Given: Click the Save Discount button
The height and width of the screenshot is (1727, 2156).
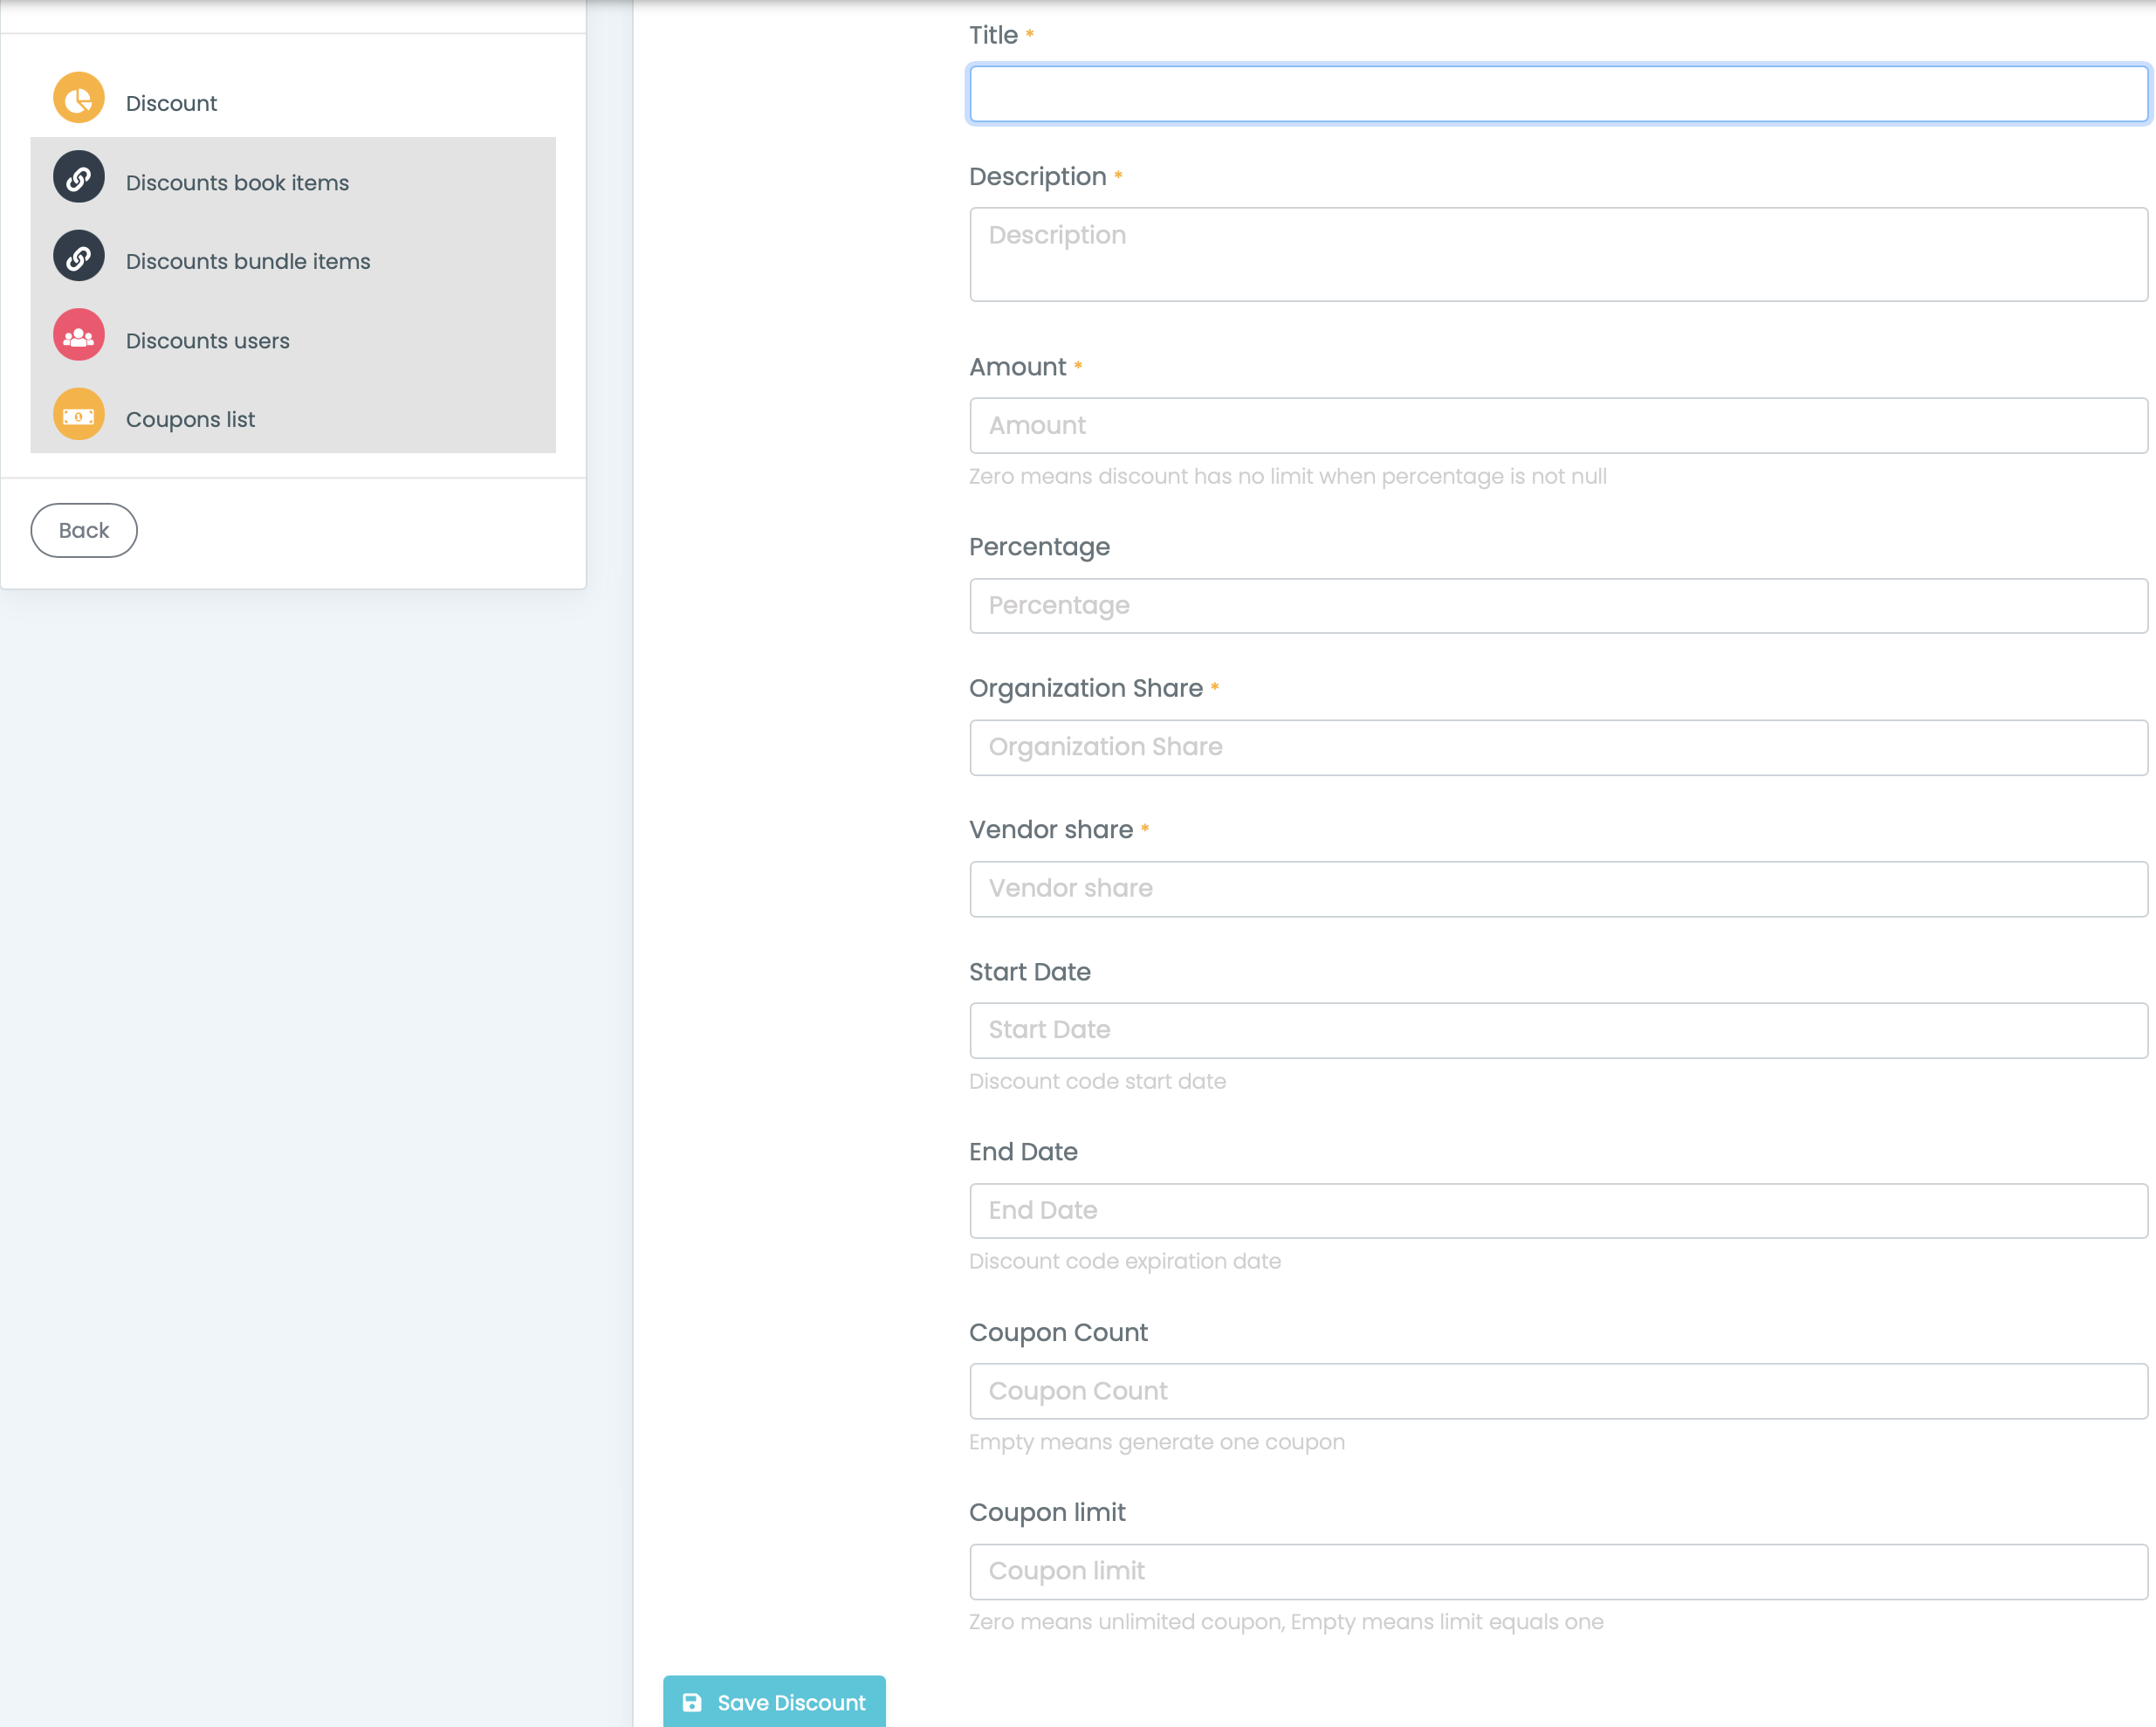Looking at the screenshot, I should tap(774, 1702).
